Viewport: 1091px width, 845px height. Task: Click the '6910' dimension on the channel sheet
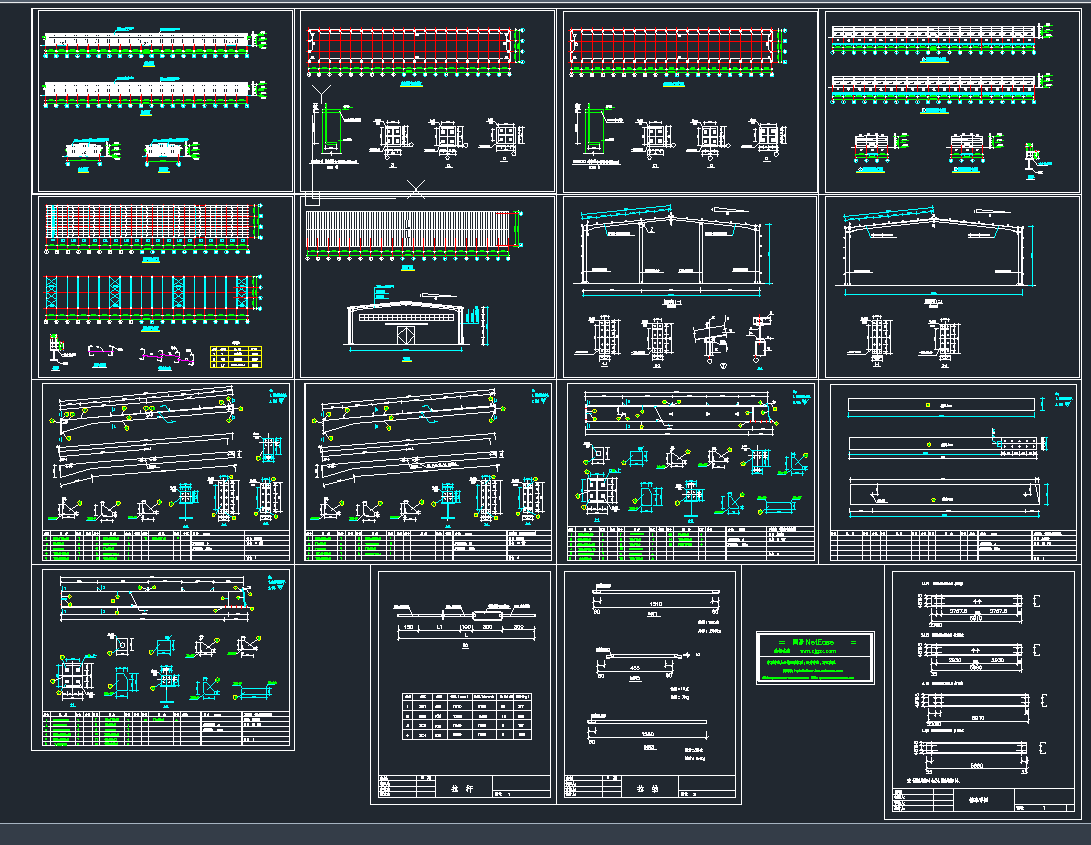click(x=976, y=618)
